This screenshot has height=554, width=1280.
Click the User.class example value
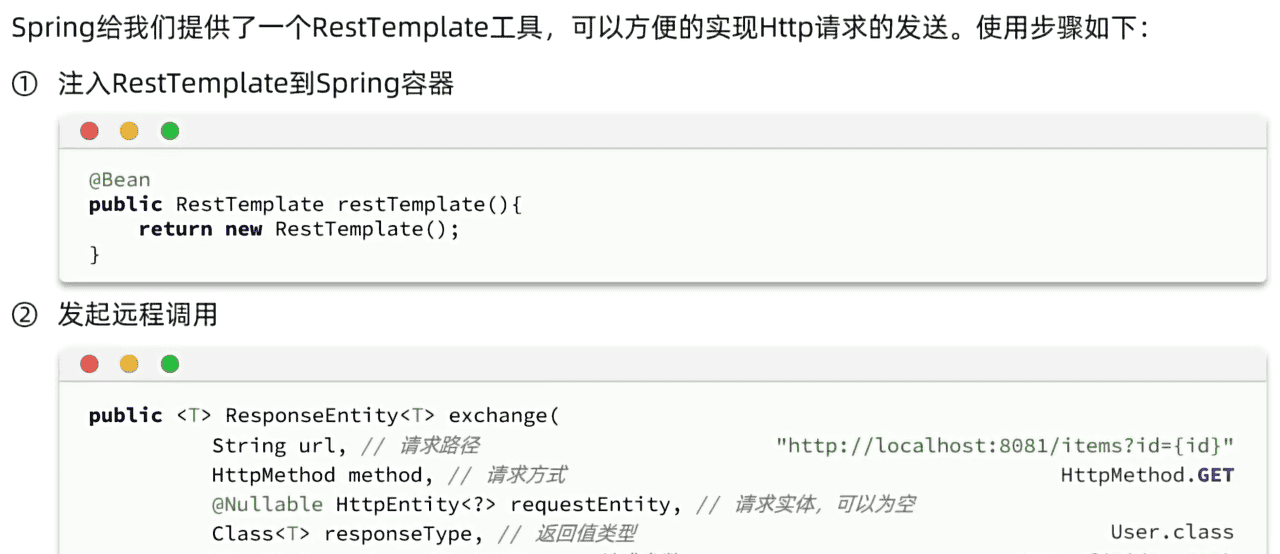[x=1172, y=533]
